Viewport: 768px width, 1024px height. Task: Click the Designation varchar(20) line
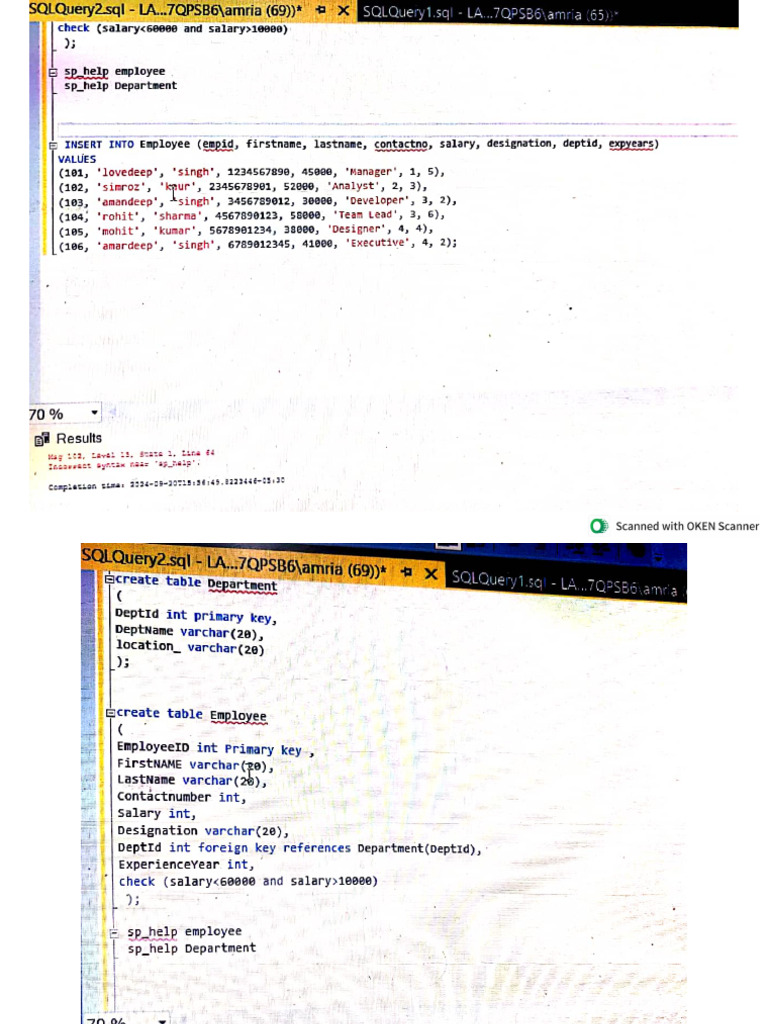point(203,831)
